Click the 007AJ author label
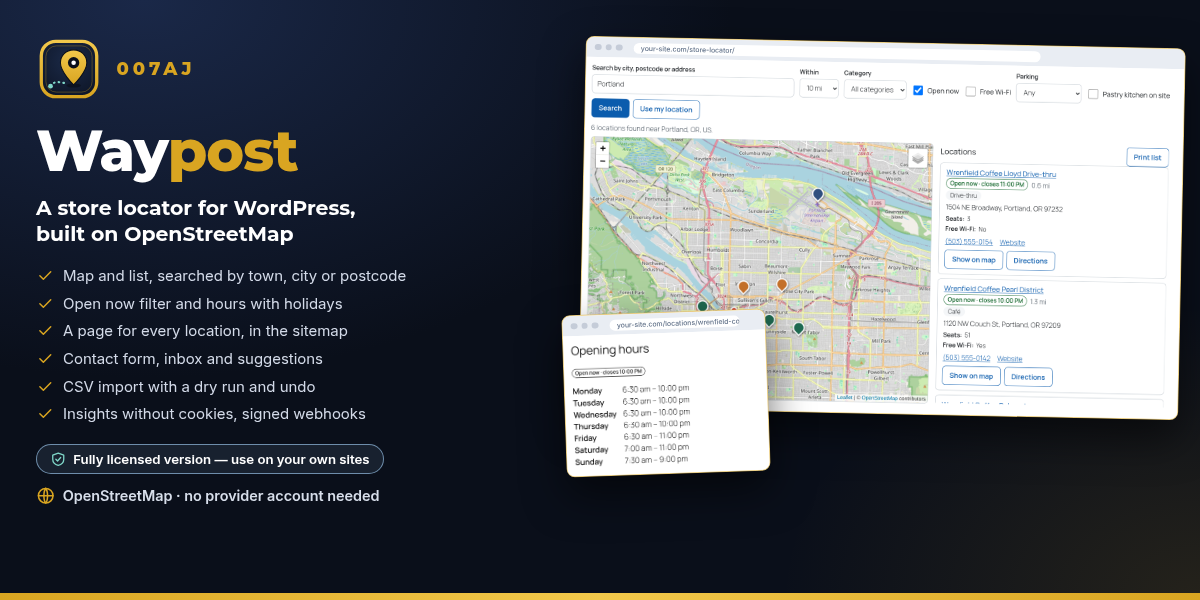The image size is (1200, 600). pyautogui.click(x=154, y=69)
